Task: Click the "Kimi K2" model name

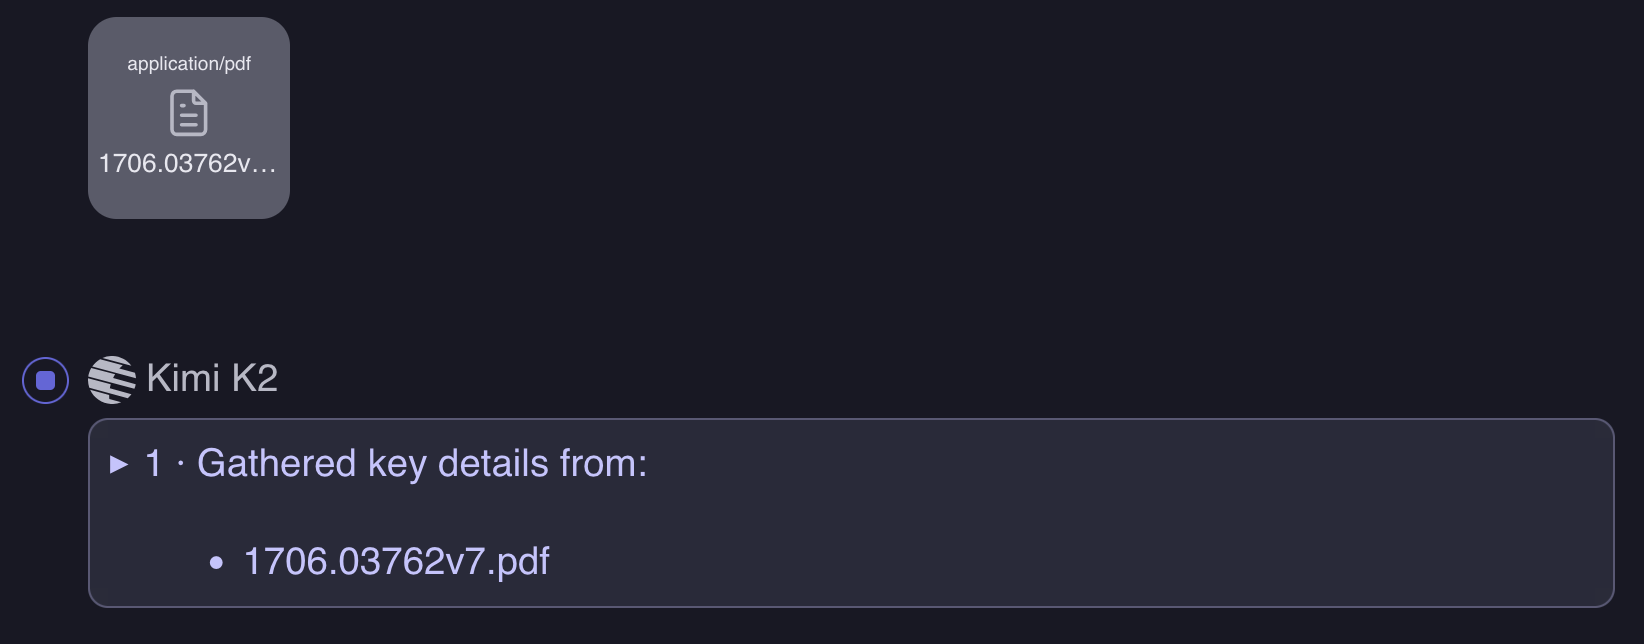Action: coord(212,379)
